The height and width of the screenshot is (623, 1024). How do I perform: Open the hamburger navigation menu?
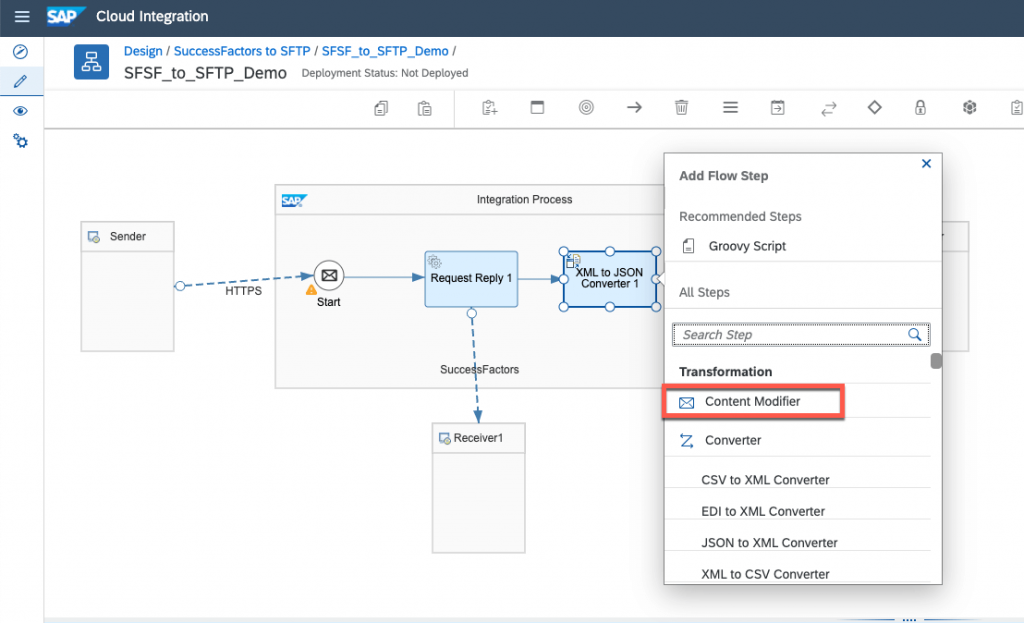[22, 16]
